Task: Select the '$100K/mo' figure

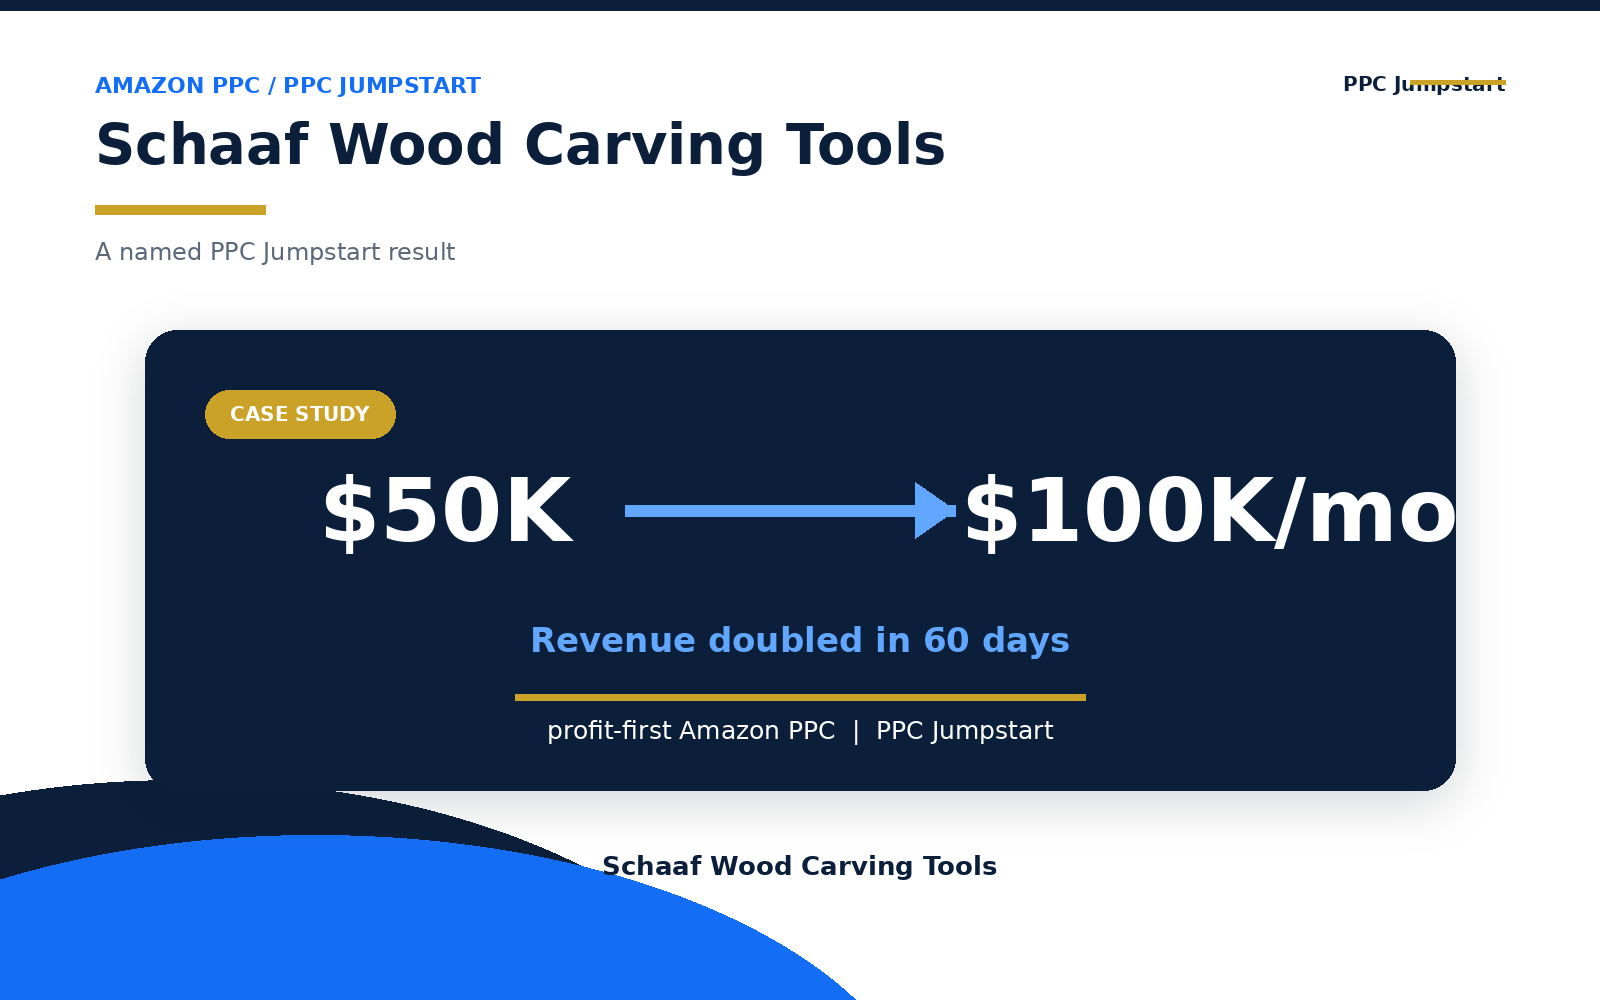Action: coord(1209,512)
